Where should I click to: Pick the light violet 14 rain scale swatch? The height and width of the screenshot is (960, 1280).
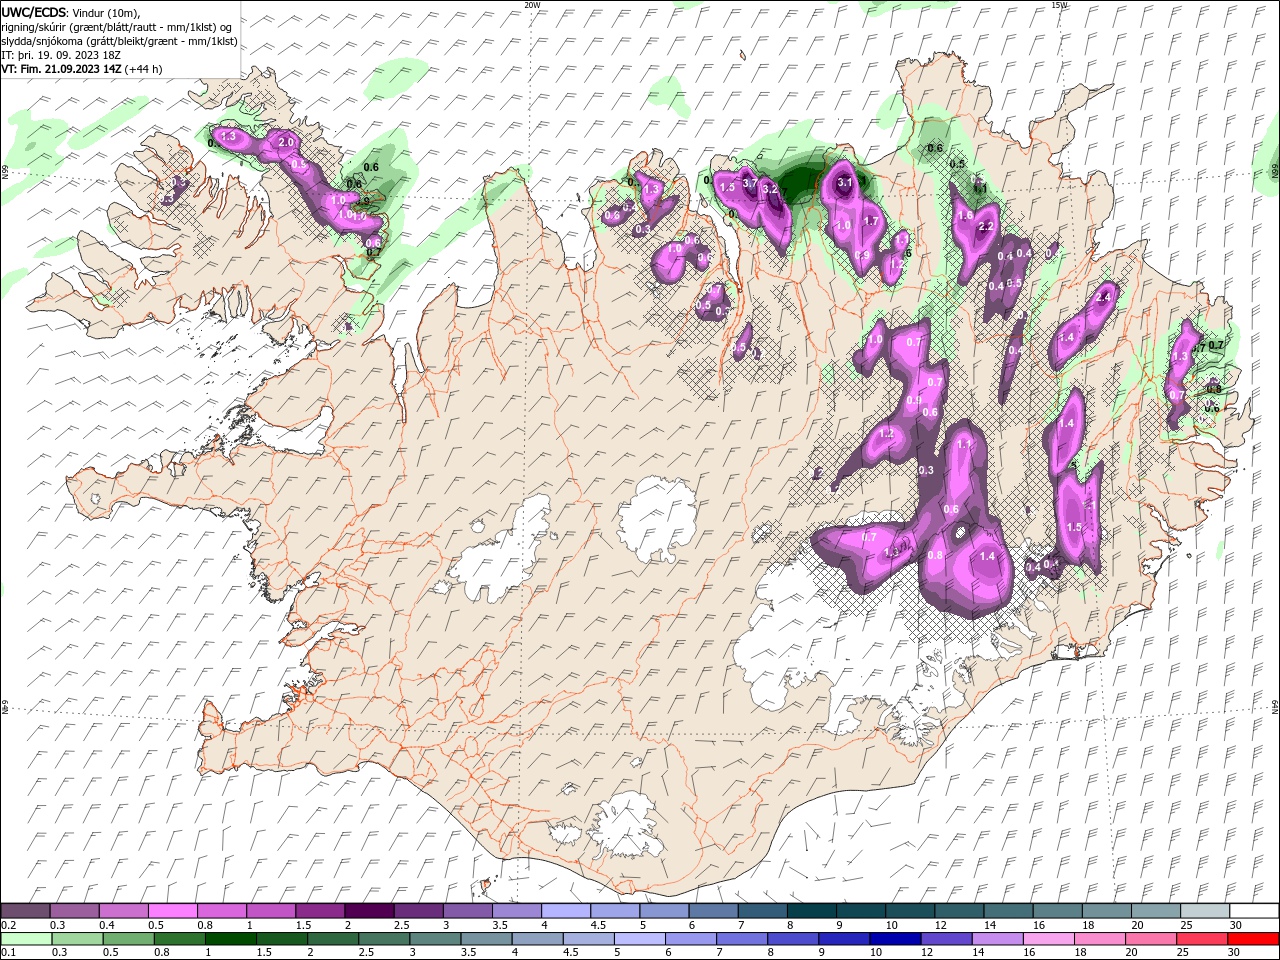pyautogui.click(x=997, y=939)
